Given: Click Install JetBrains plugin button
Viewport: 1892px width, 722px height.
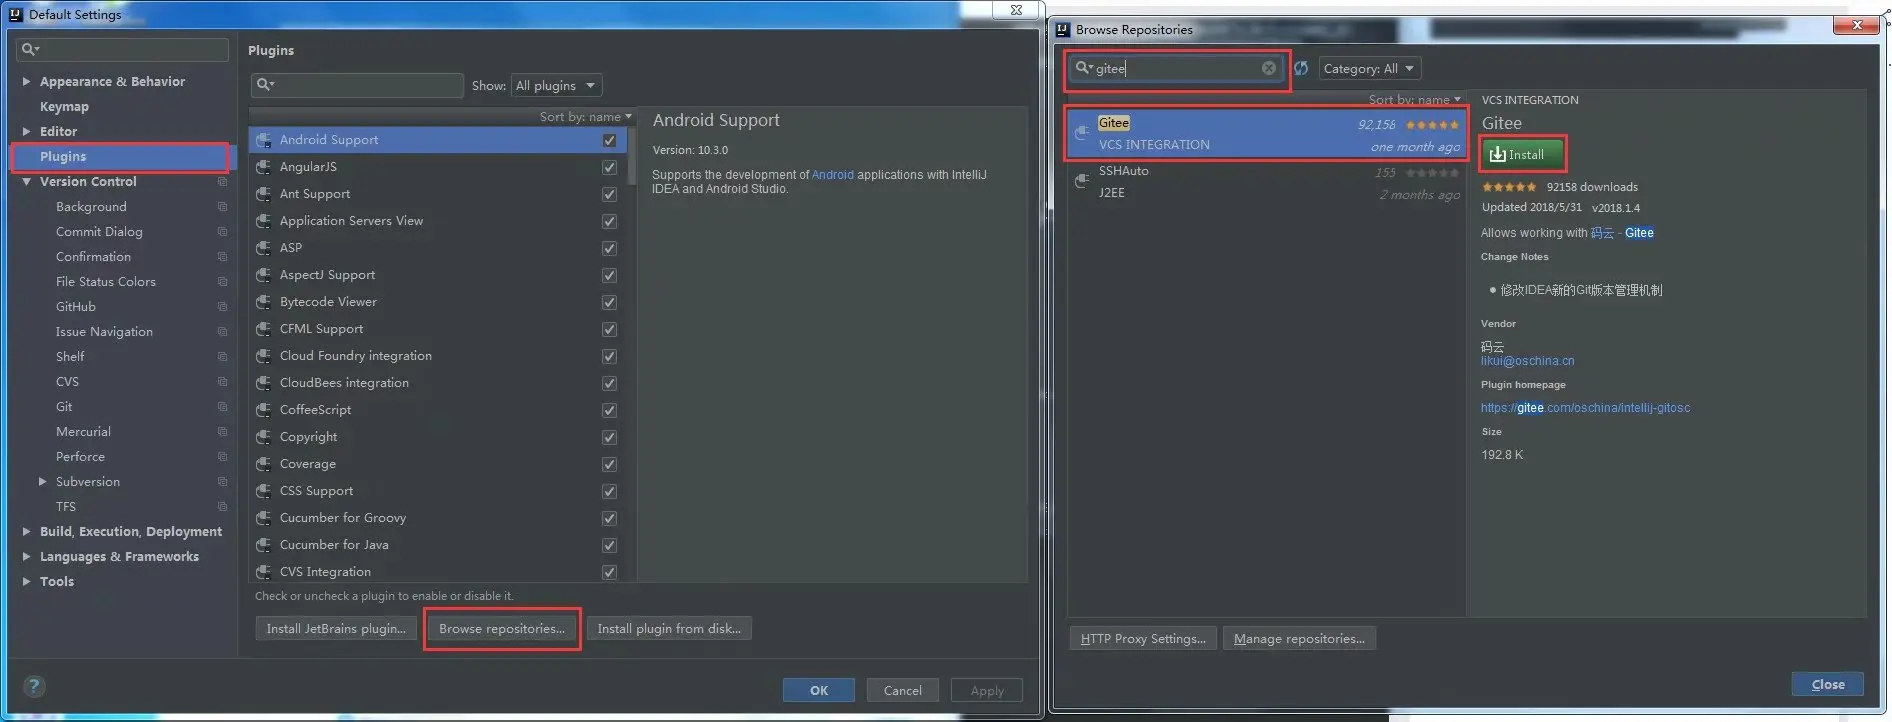Looking at the screenshot, I should (x=336, y=629).
